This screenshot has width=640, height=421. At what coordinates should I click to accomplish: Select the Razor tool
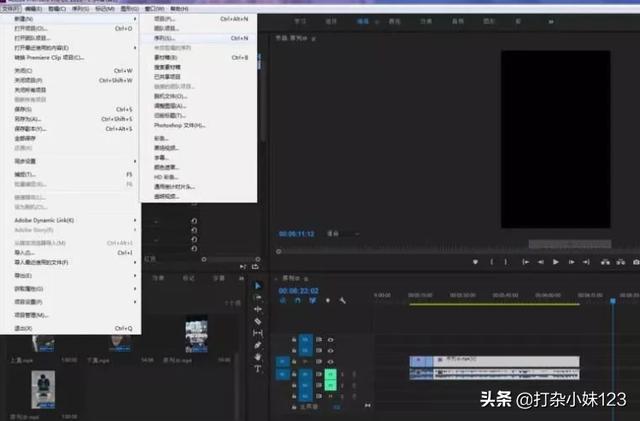click(258, 321)
